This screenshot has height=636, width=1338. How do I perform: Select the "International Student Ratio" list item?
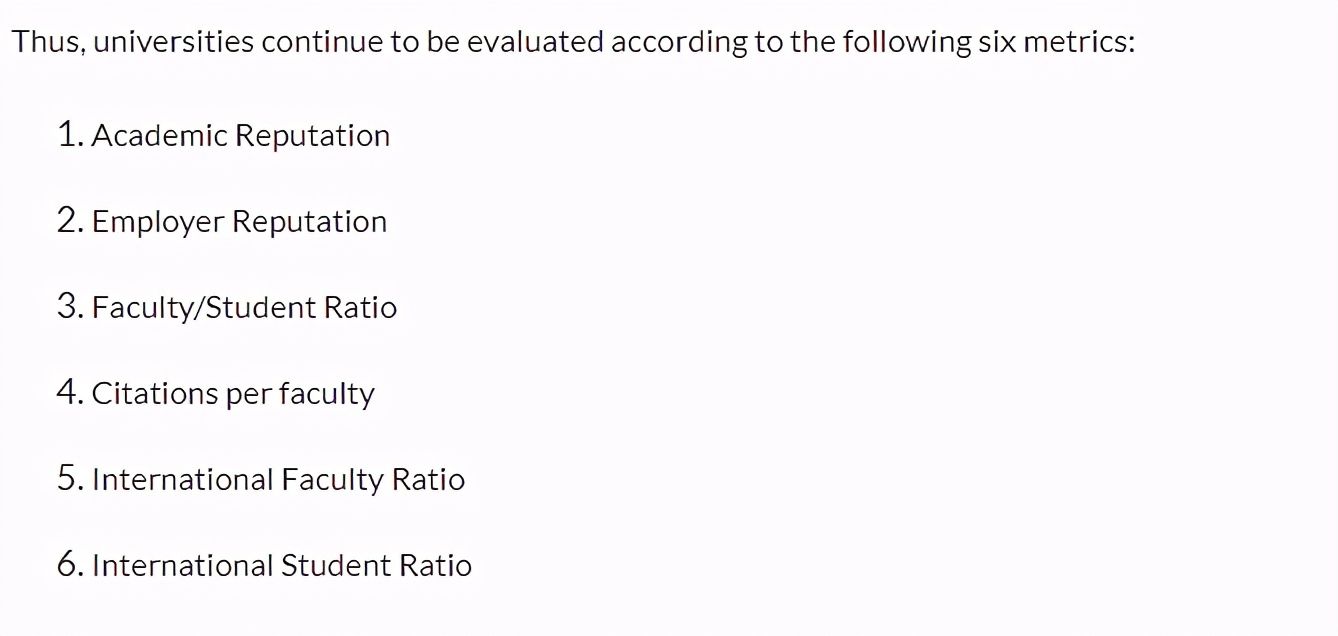pos(281,566)
